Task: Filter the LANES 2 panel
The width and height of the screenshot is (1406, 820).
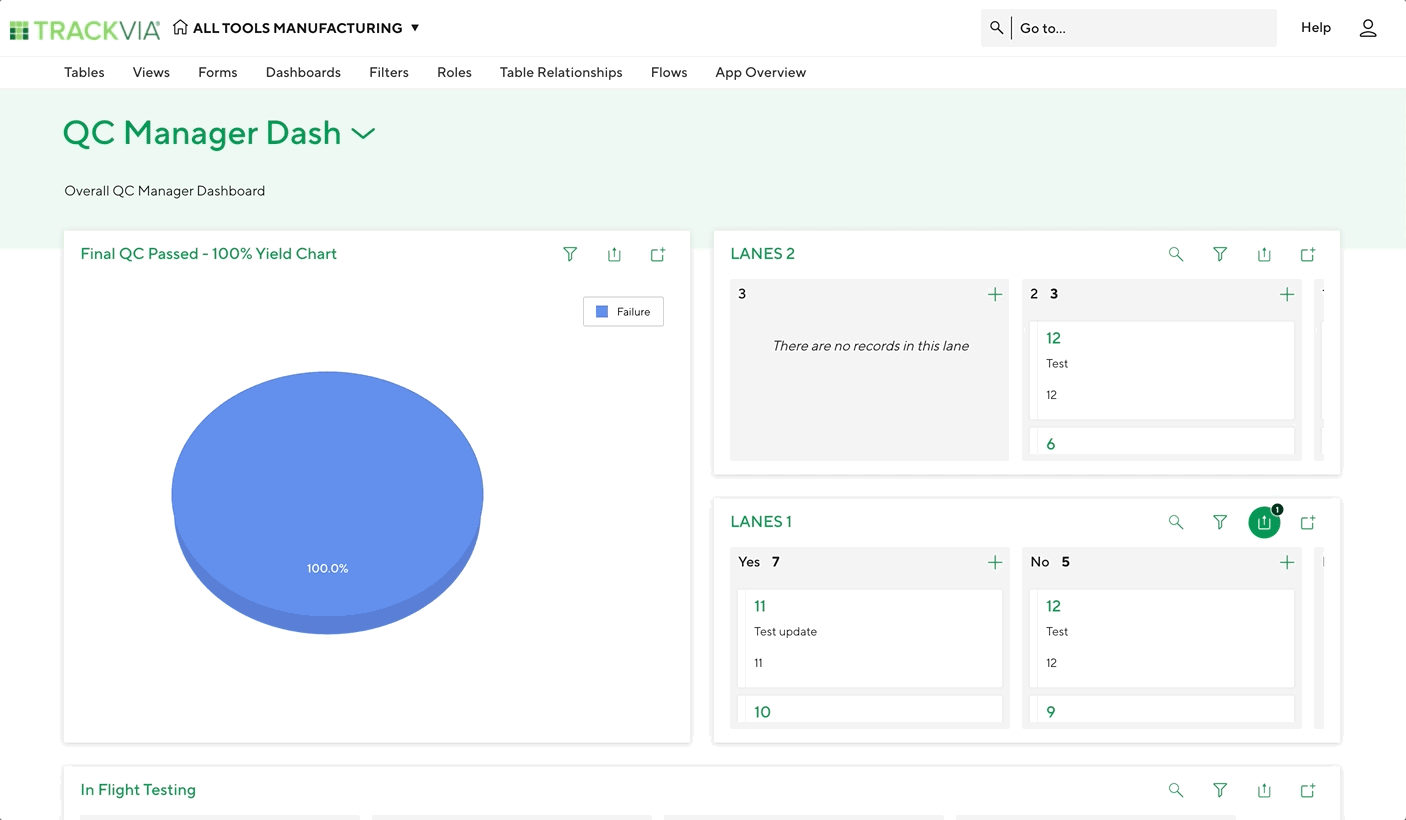Action: pyautogui.click(x=1220, y=254)
